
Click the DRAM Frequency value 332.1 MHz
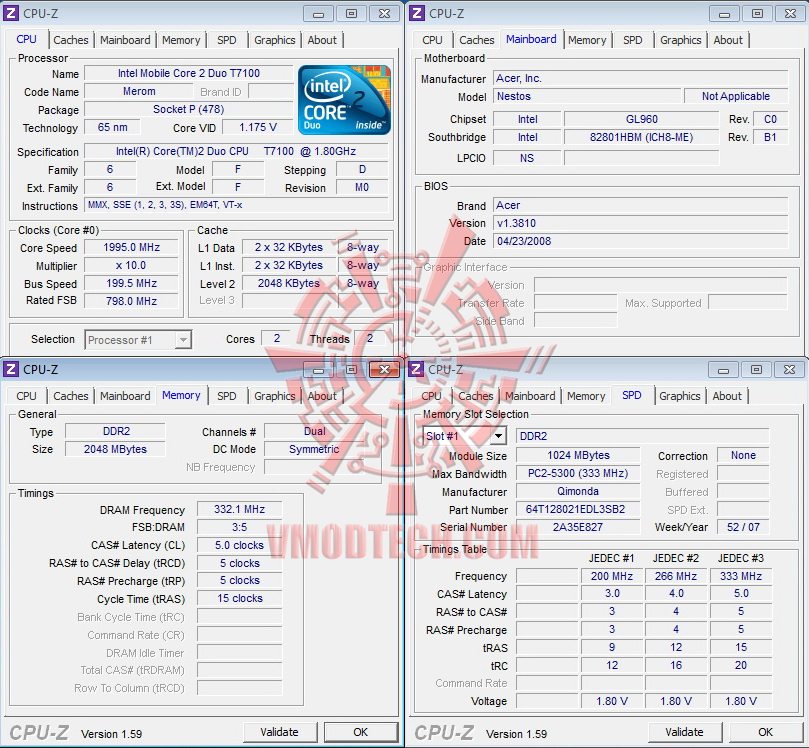(239, 509)
